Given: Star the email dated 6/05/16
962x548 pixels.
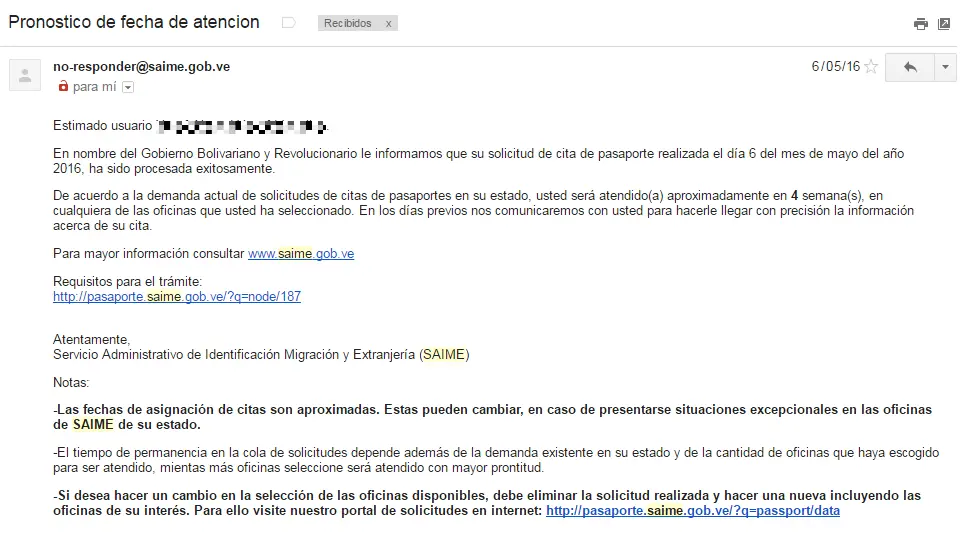Looking at the screenshot, I should (871, 67).
